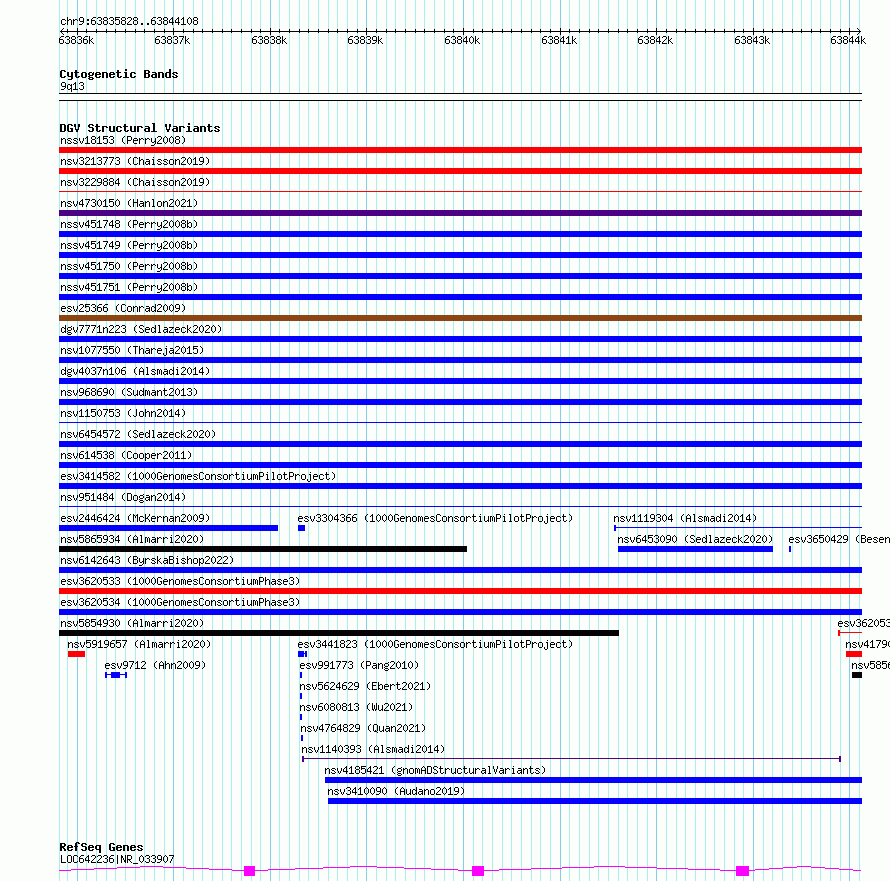890x881 pixels.
Task: Select label nssv451751 (Perry2008b)
Action: tap(129, 287)
